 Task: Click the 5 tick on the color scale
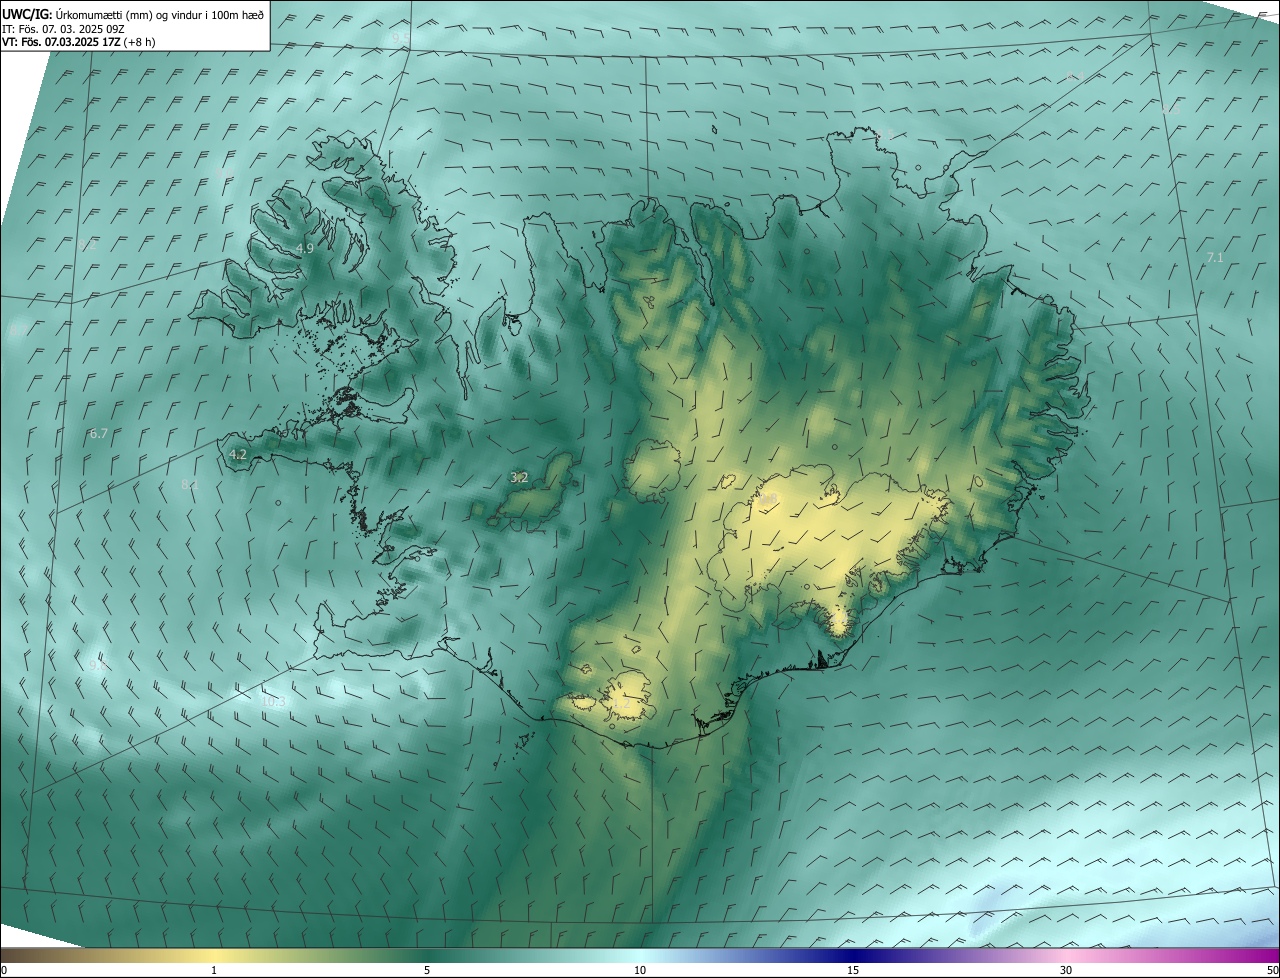427,970
